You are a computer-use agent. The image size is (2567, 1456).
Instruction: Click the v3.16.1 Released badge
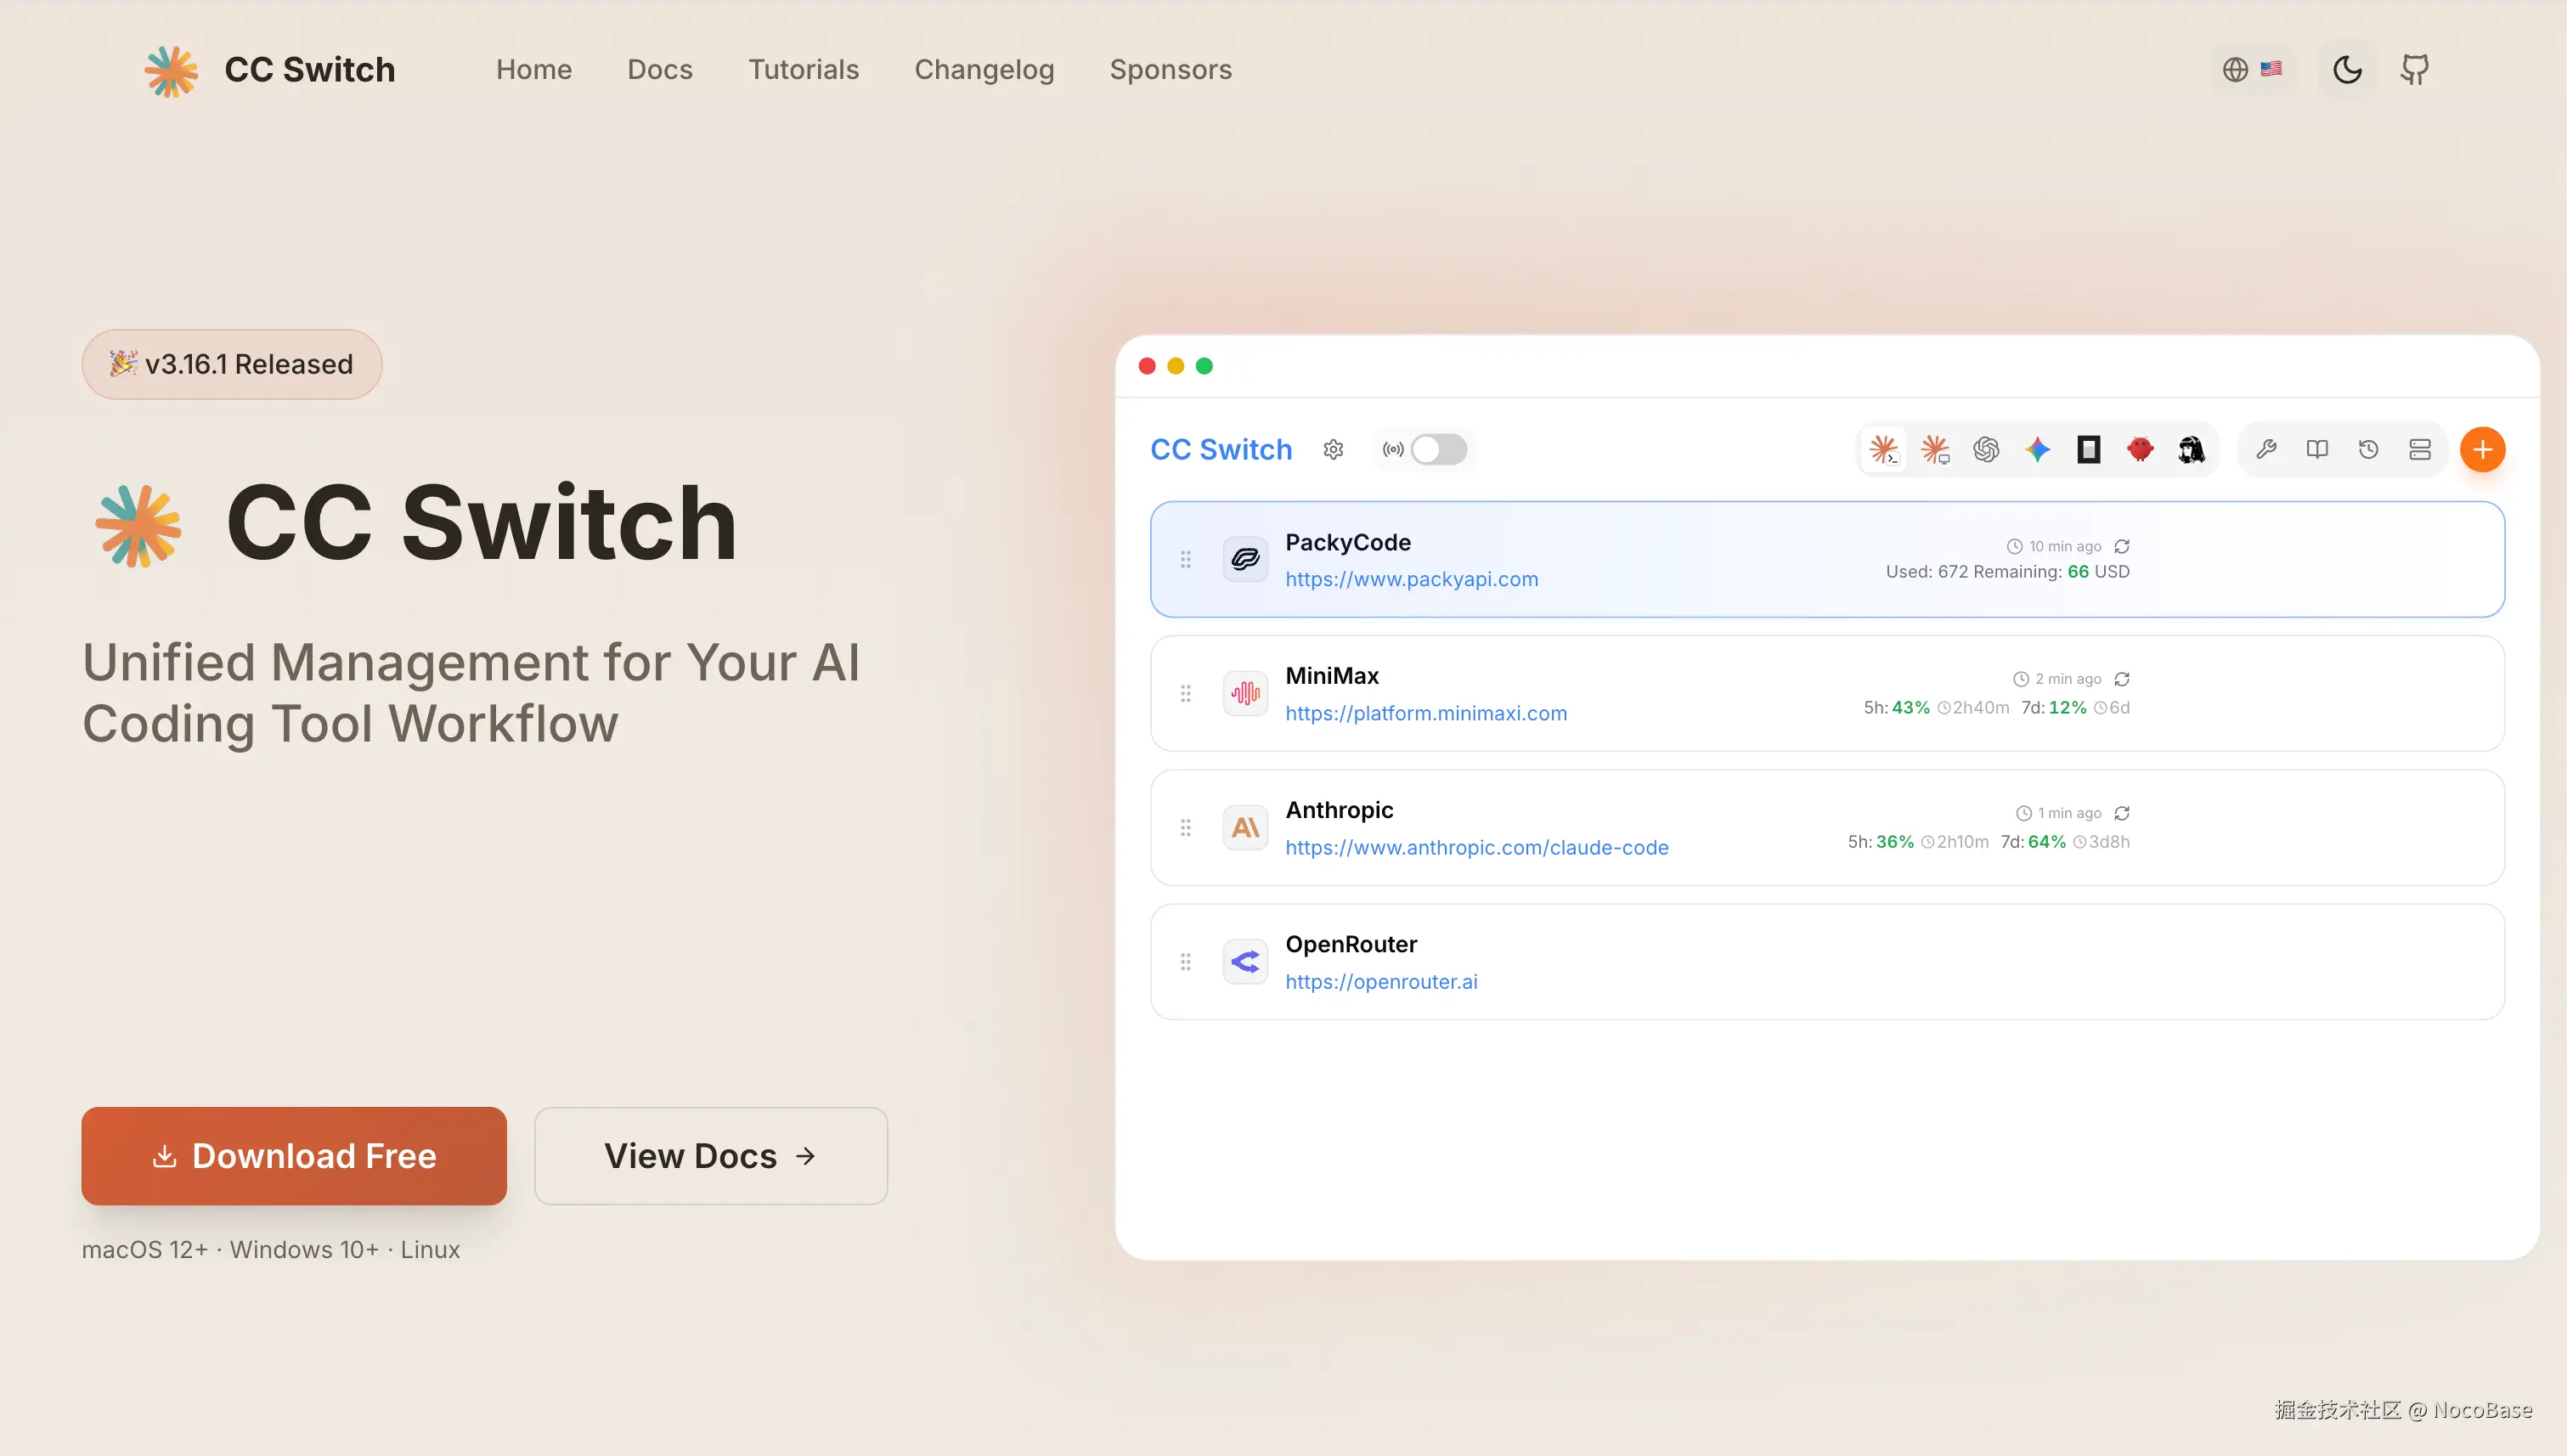232,364
